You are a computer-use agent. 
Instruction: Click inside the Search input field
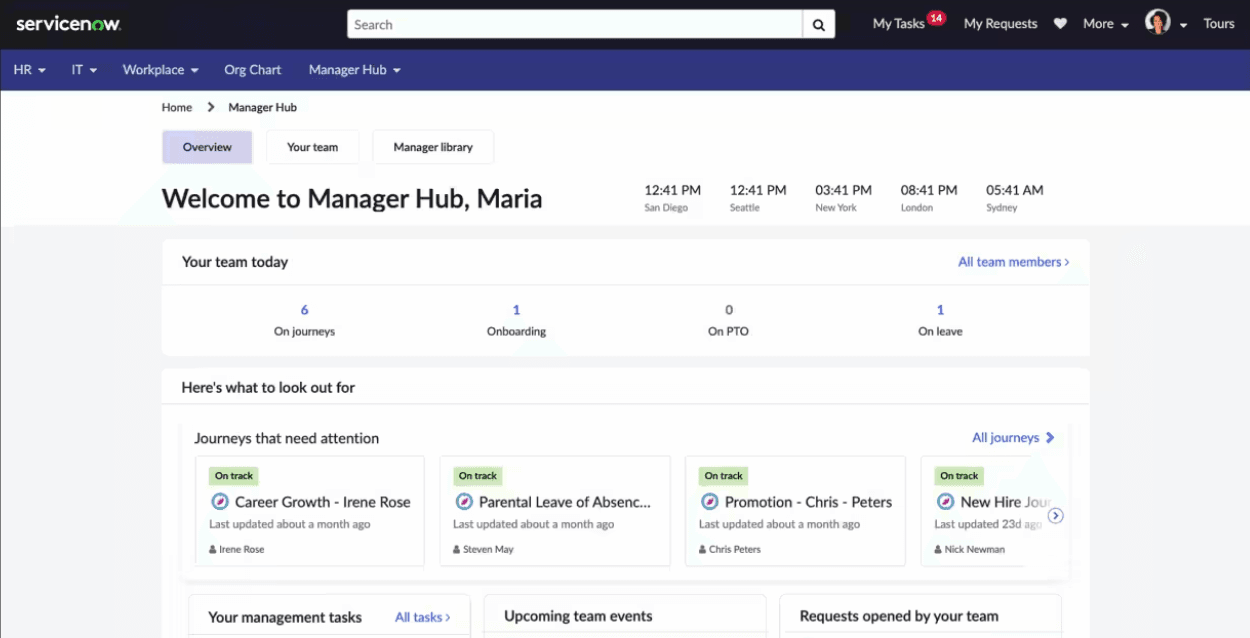pos(575,25)
